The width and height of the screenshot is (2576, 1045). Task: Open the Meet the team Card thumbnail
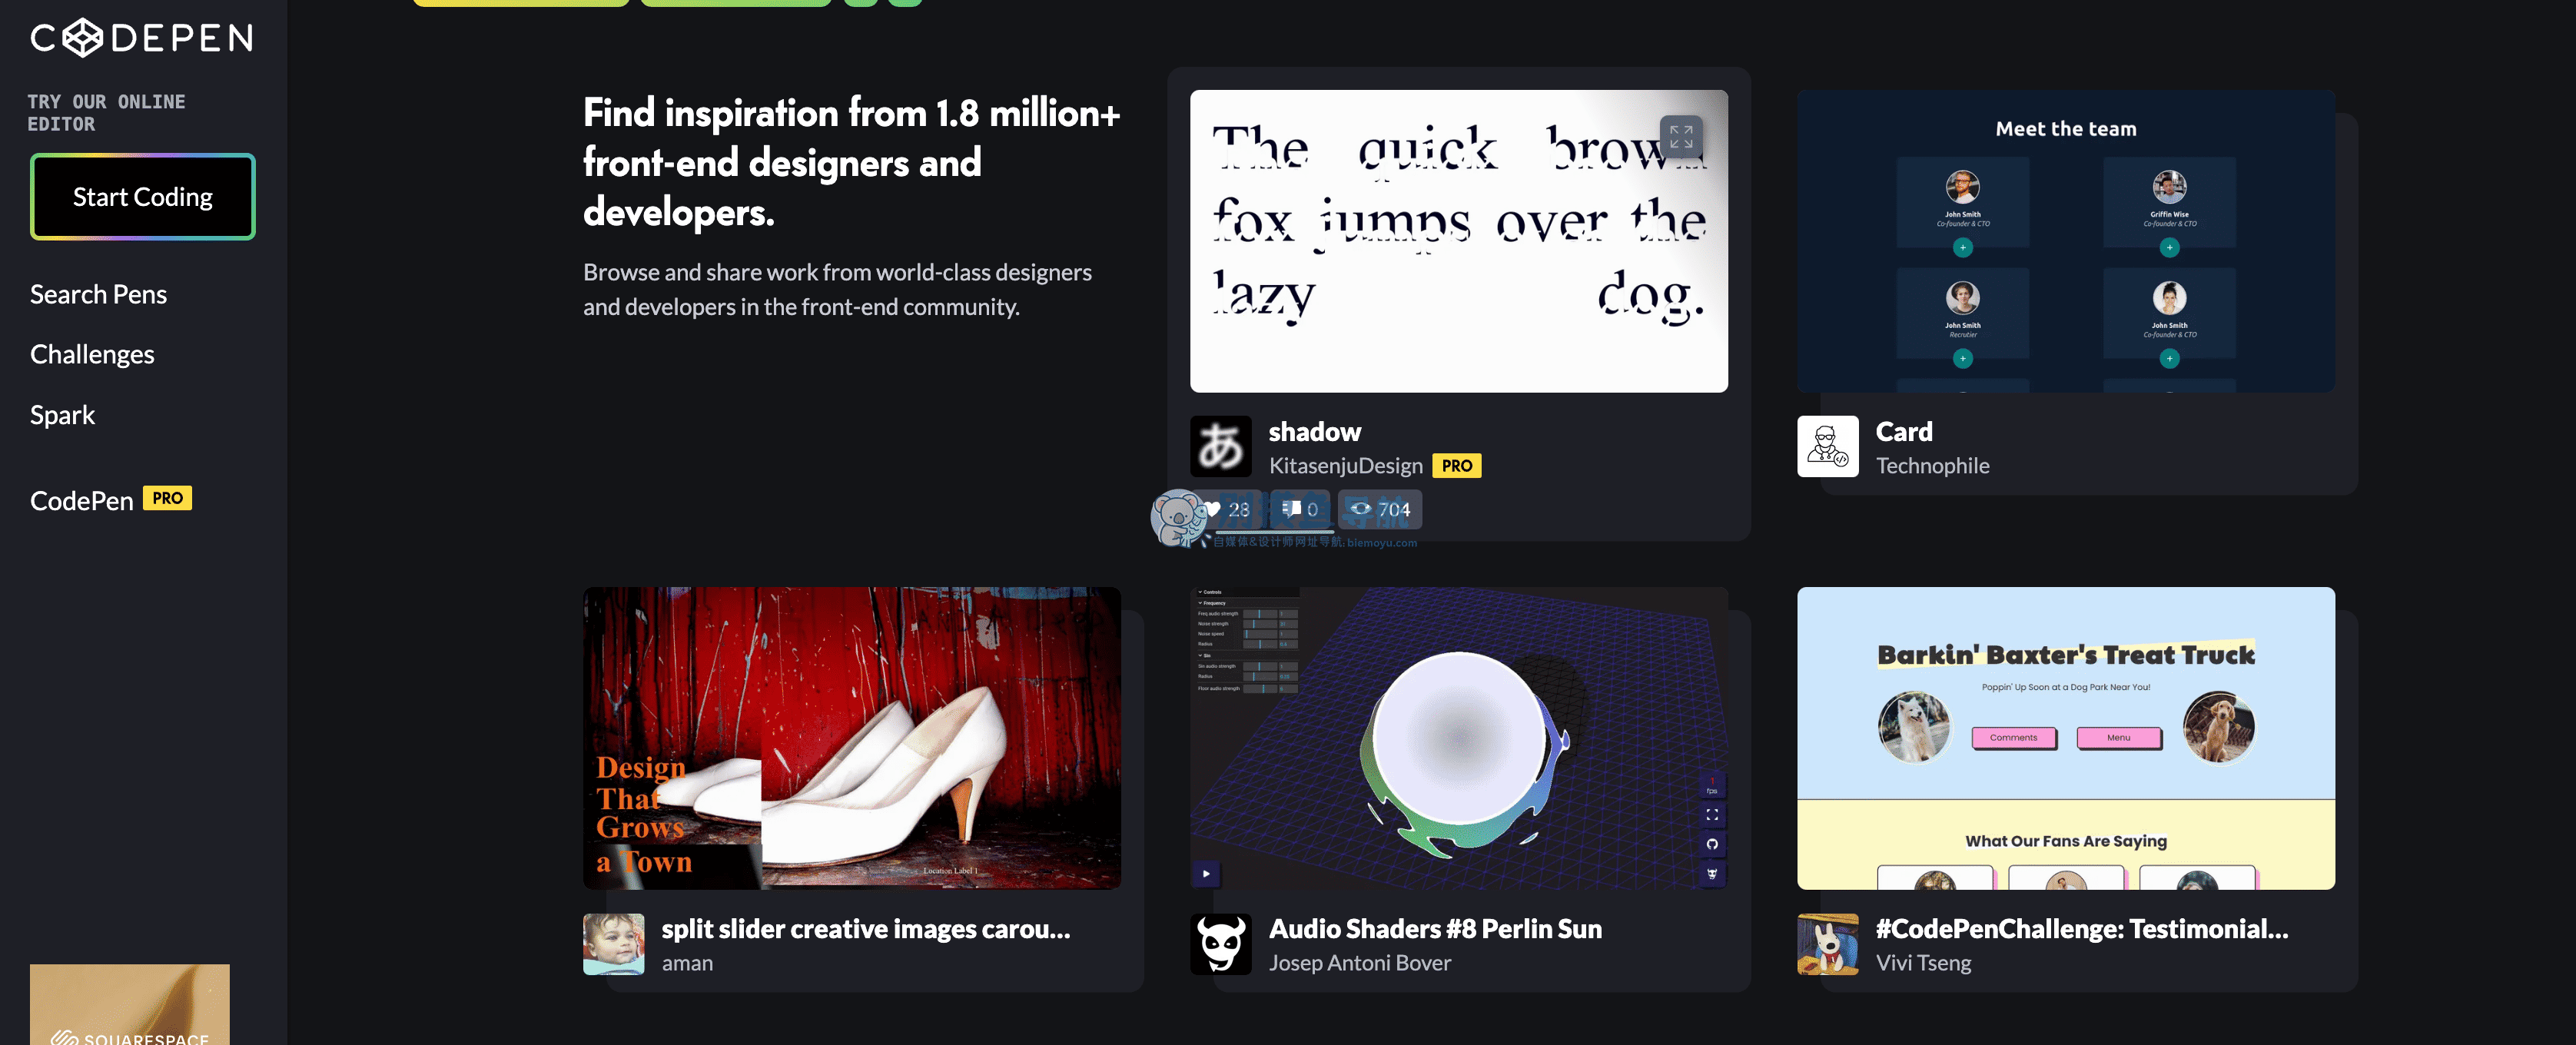pos(2065,241)
